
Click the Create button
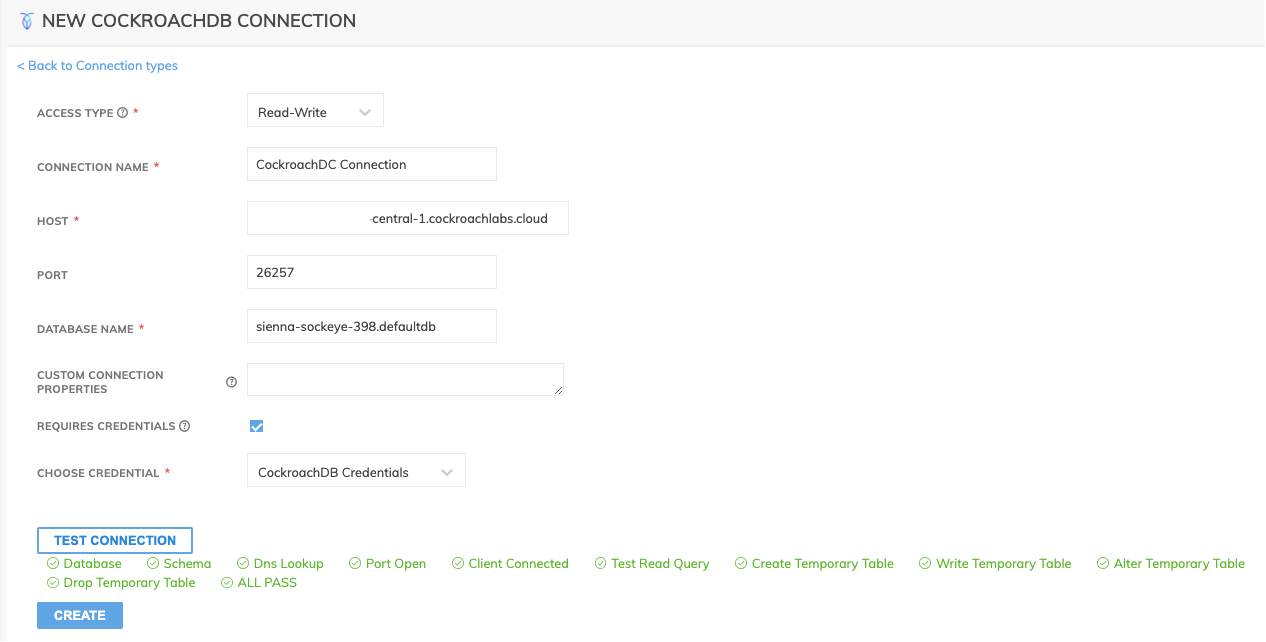click(80, 615)
